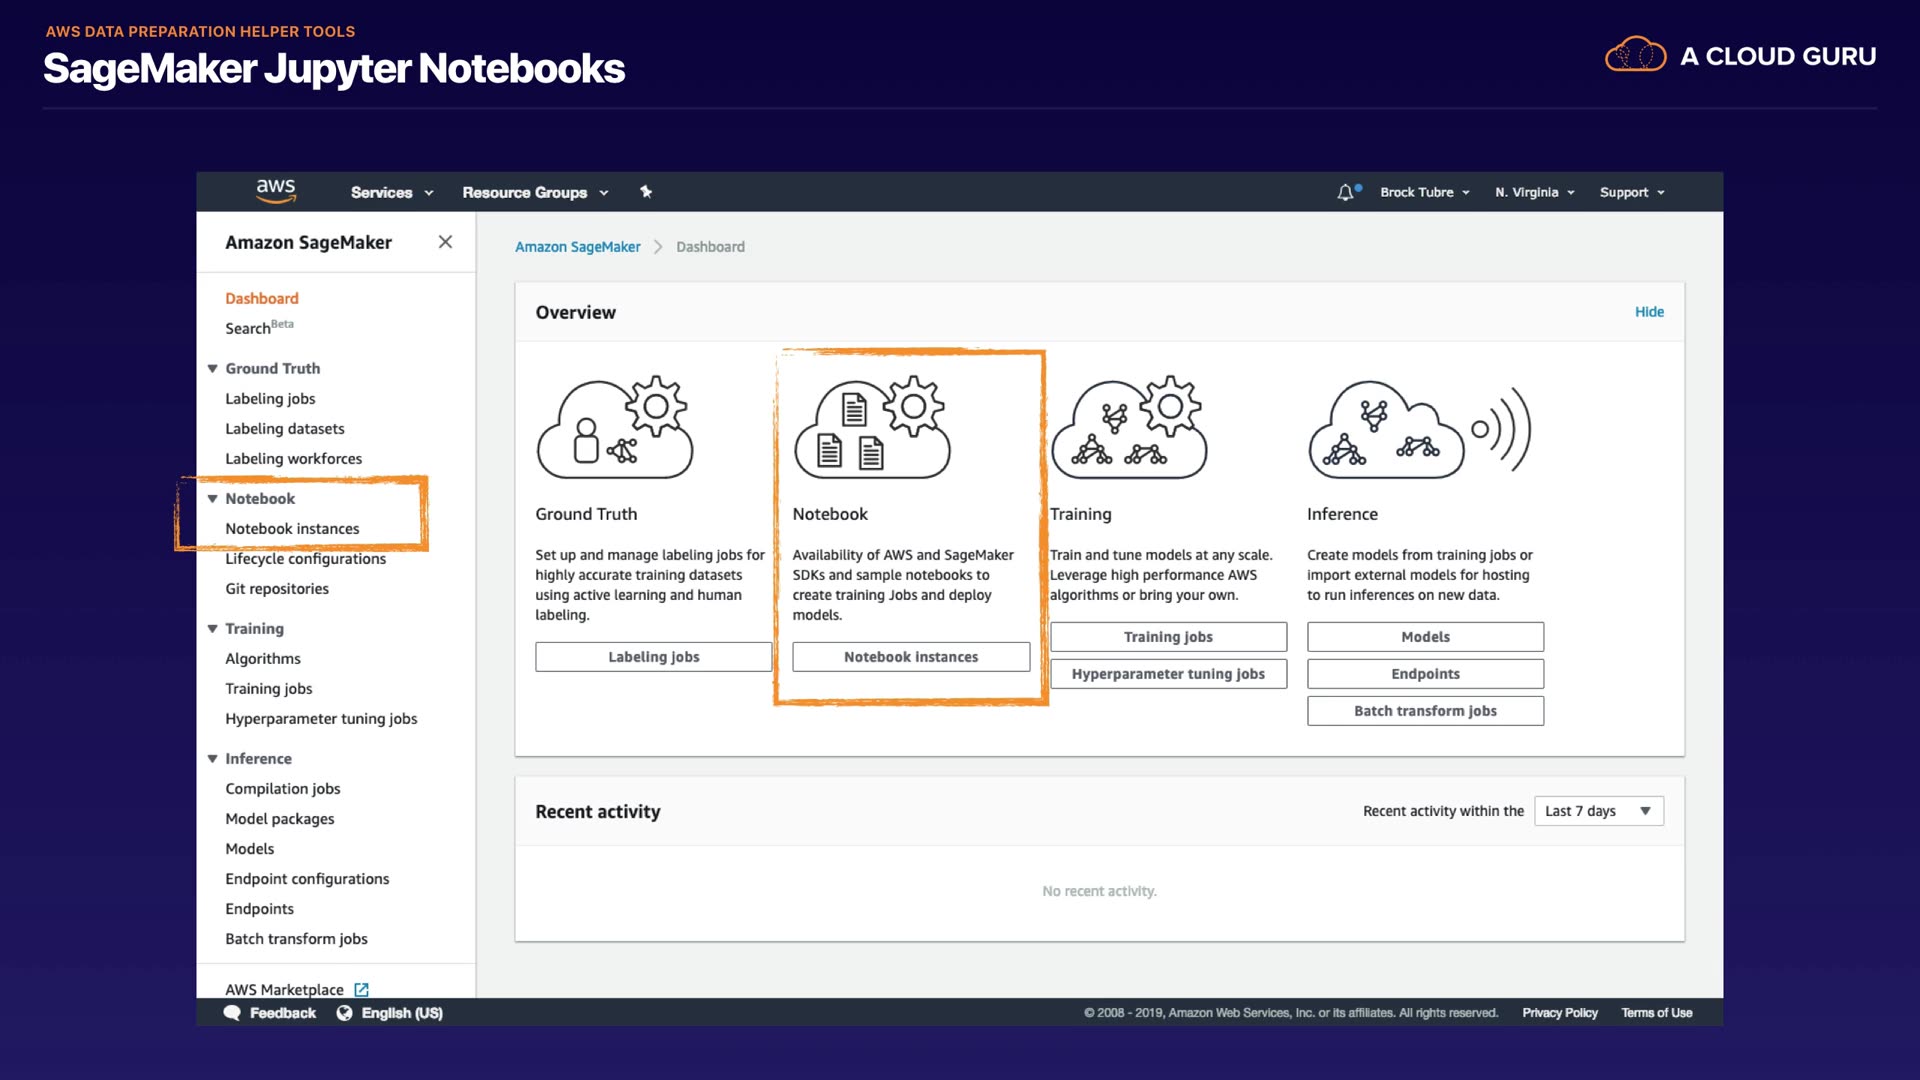Open the Last 7 days dropdown

coord(1598,811)
